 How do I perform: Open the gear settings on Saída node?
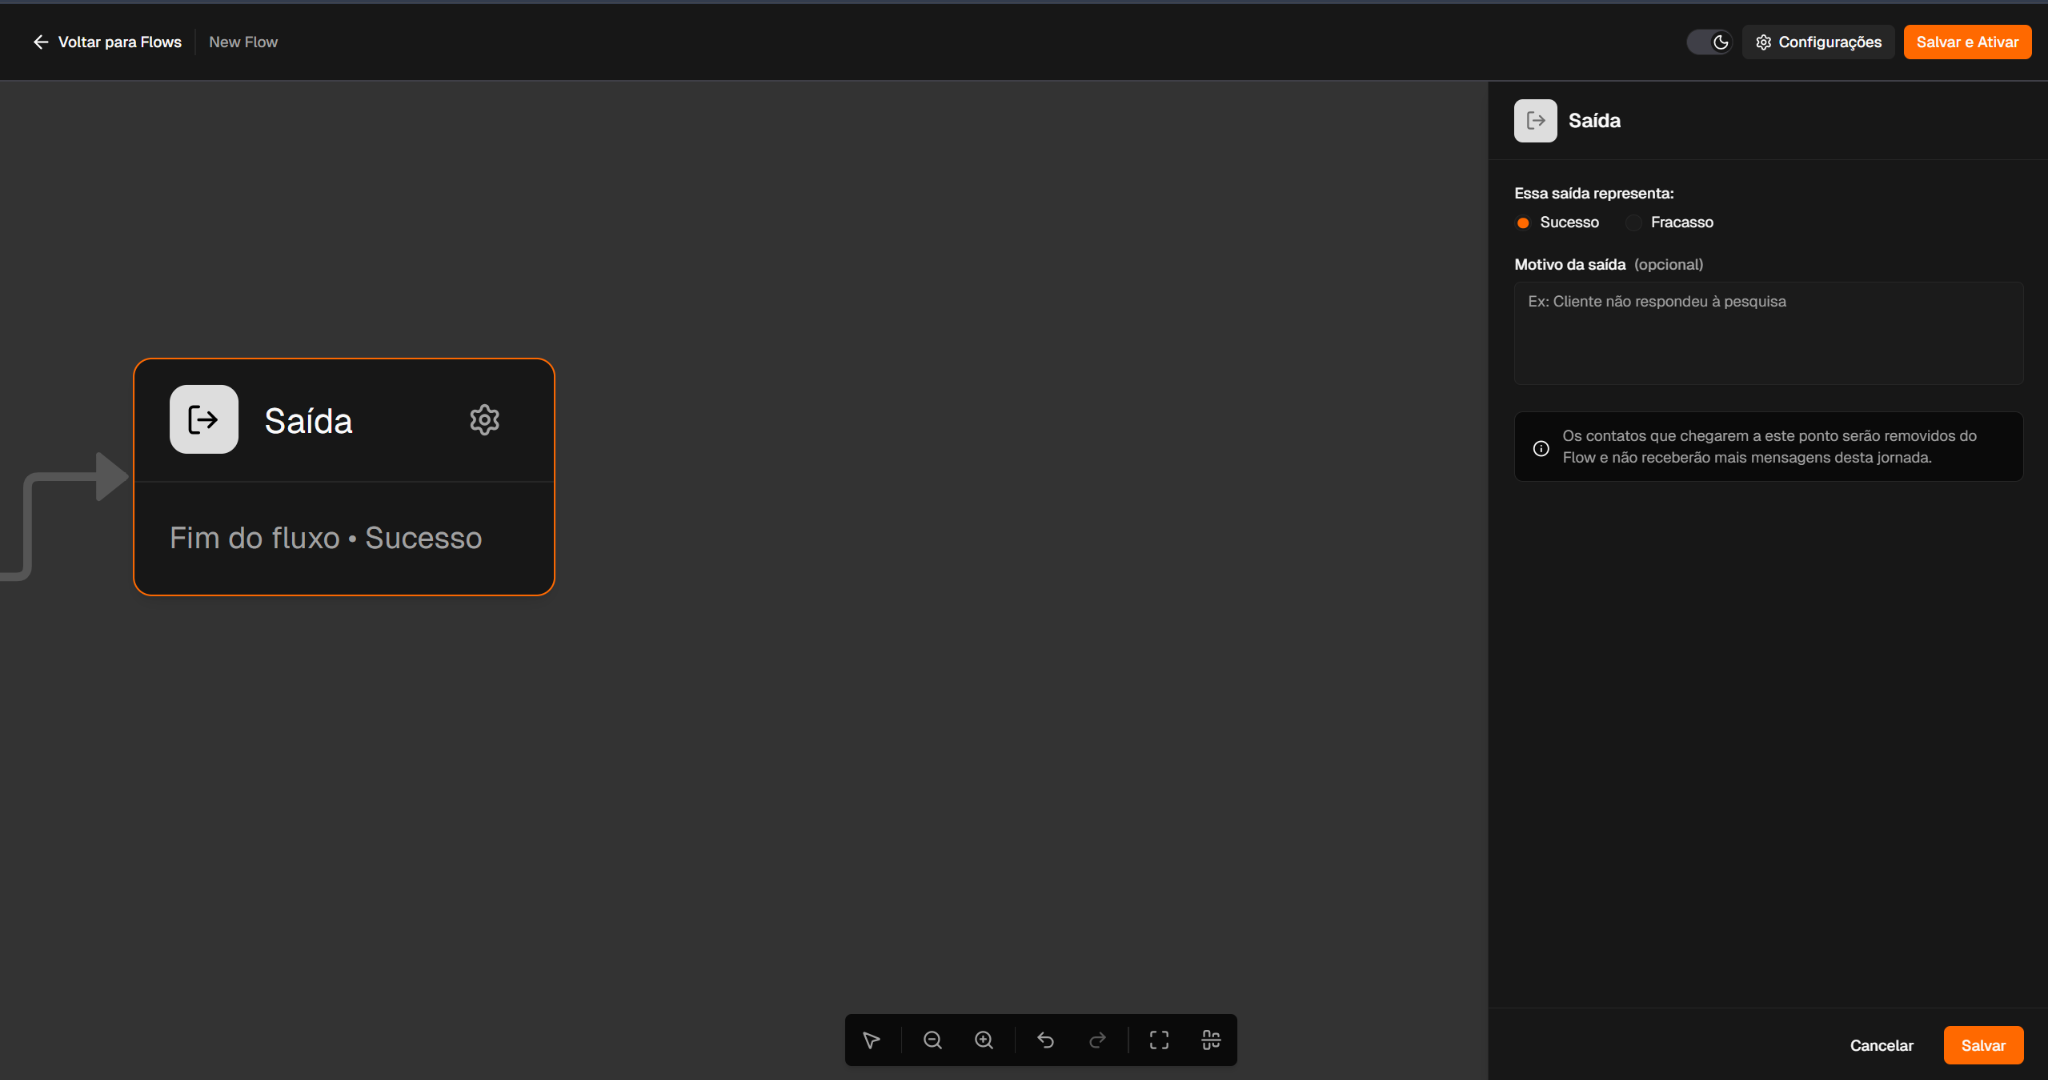[x=485, y=420]
